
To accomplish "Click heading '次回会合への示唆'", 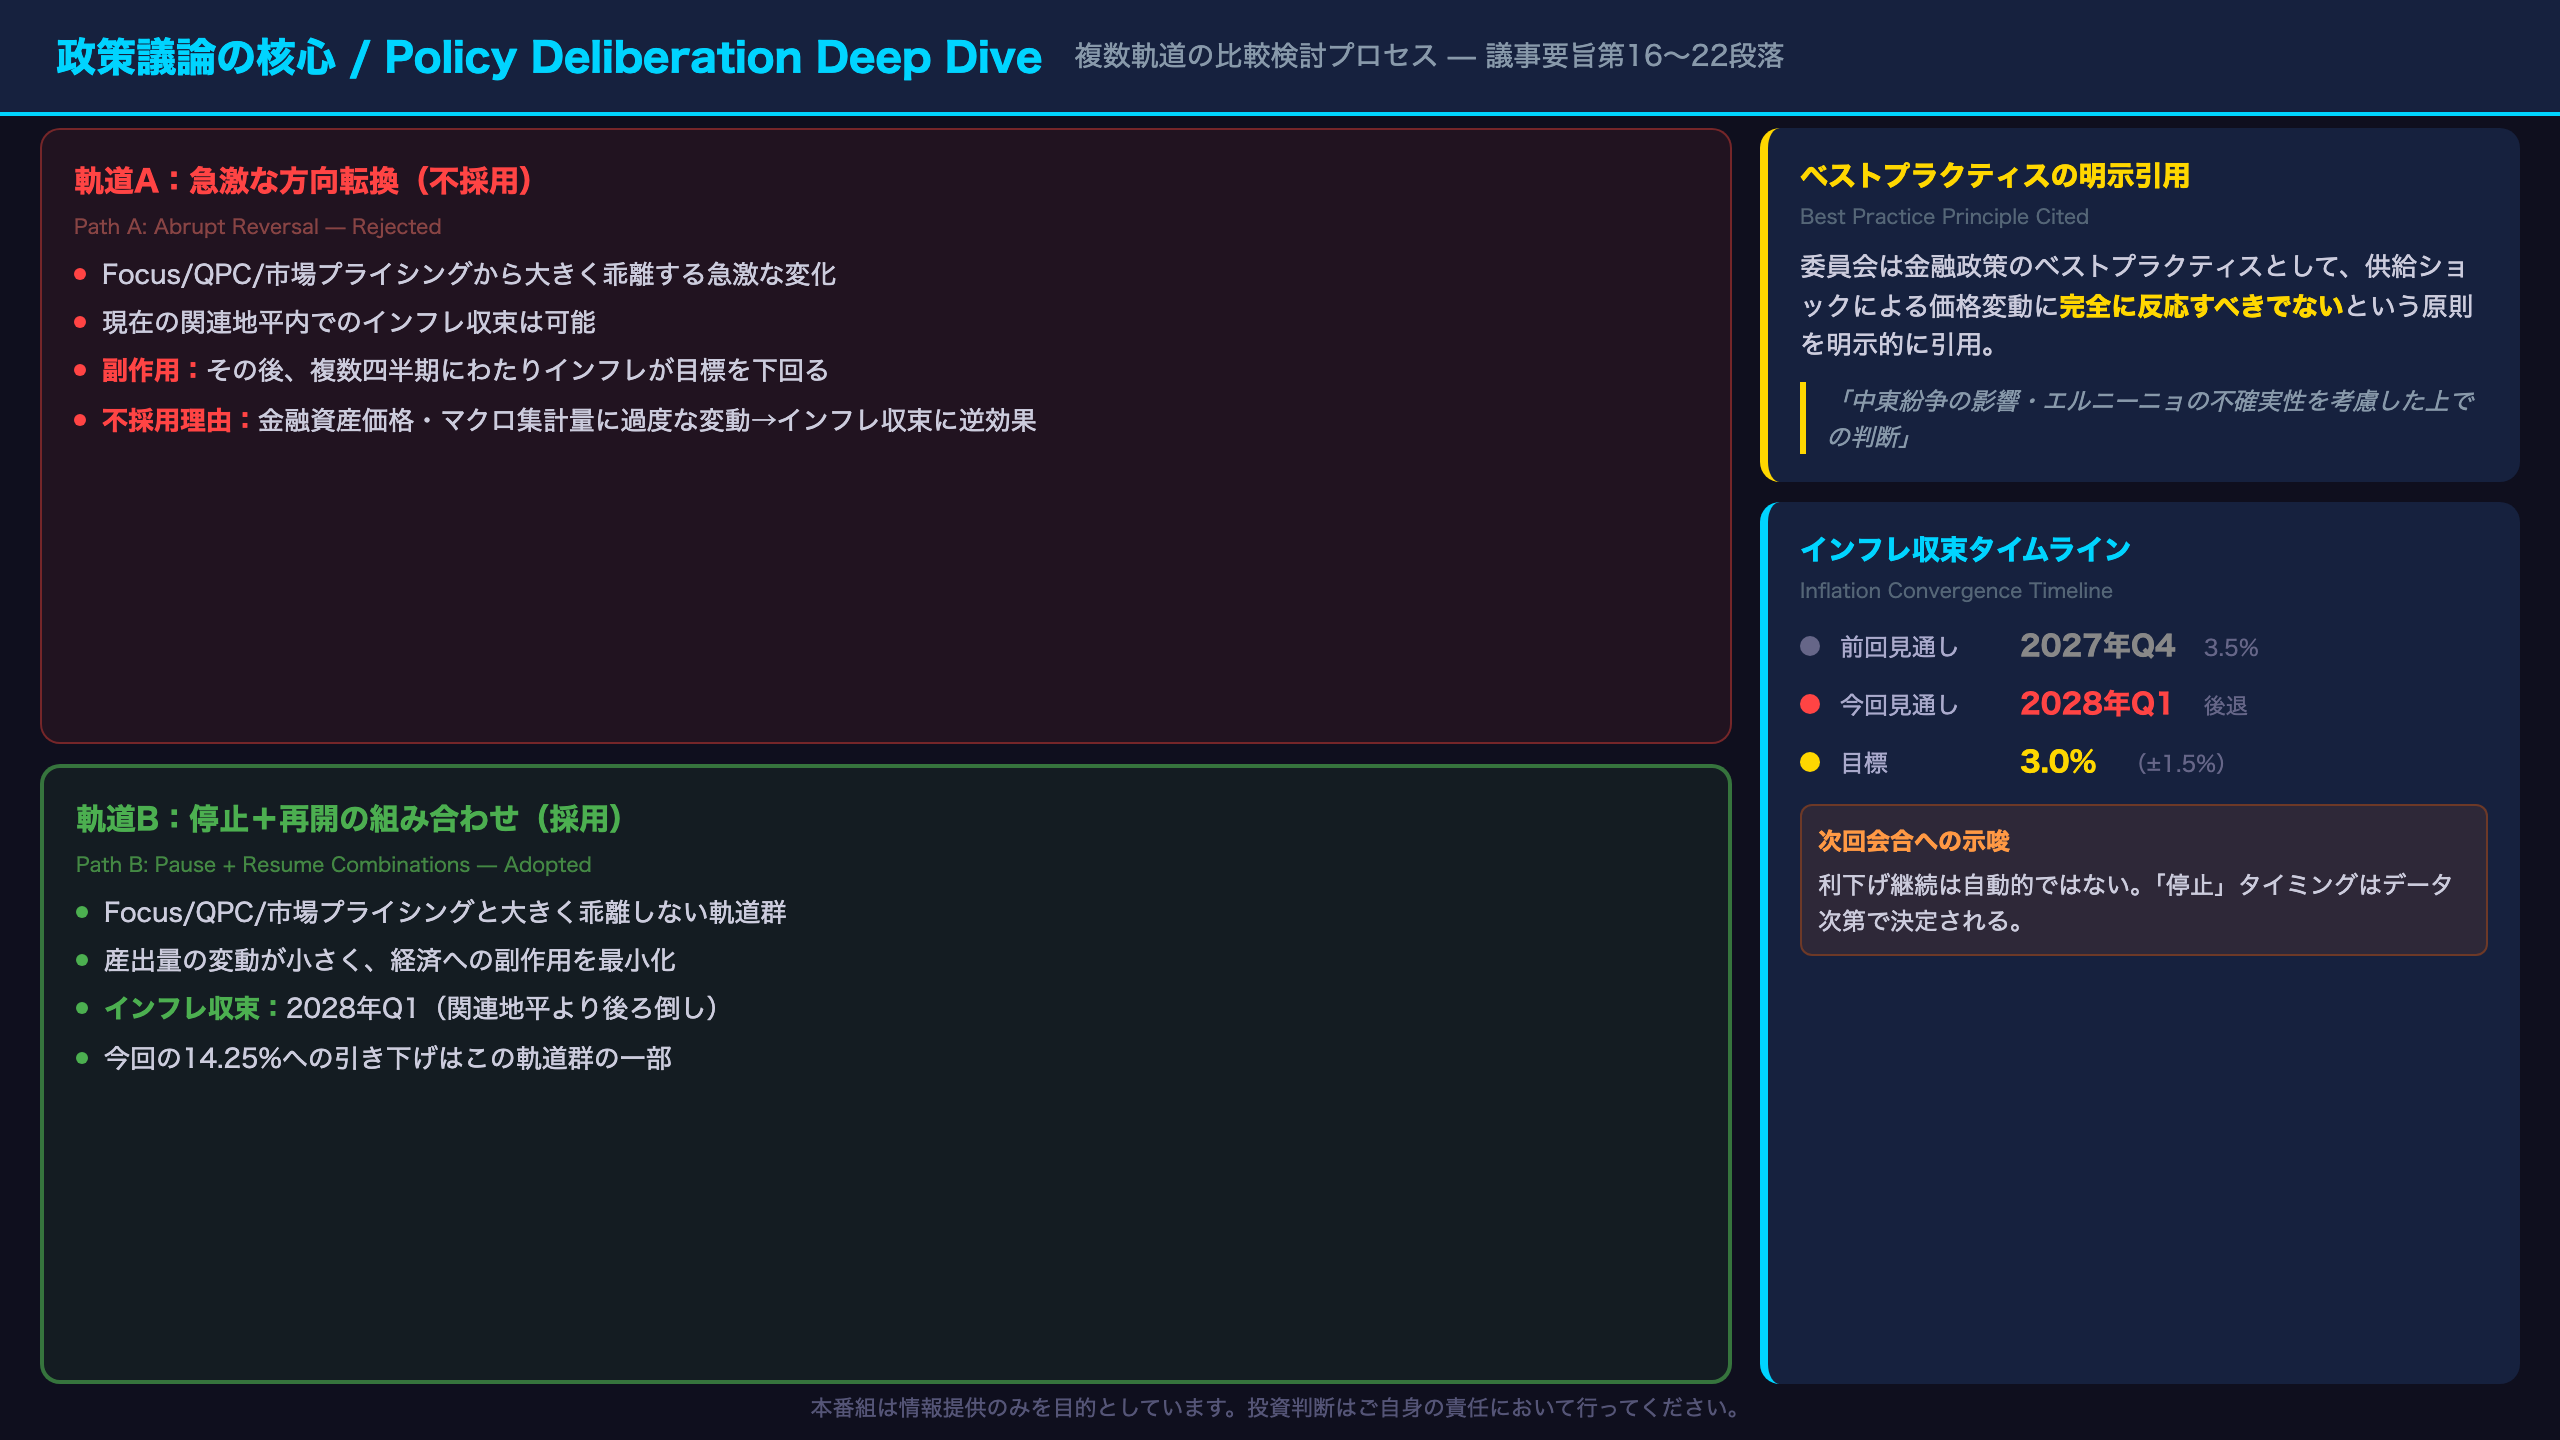I will point(1913,841).
